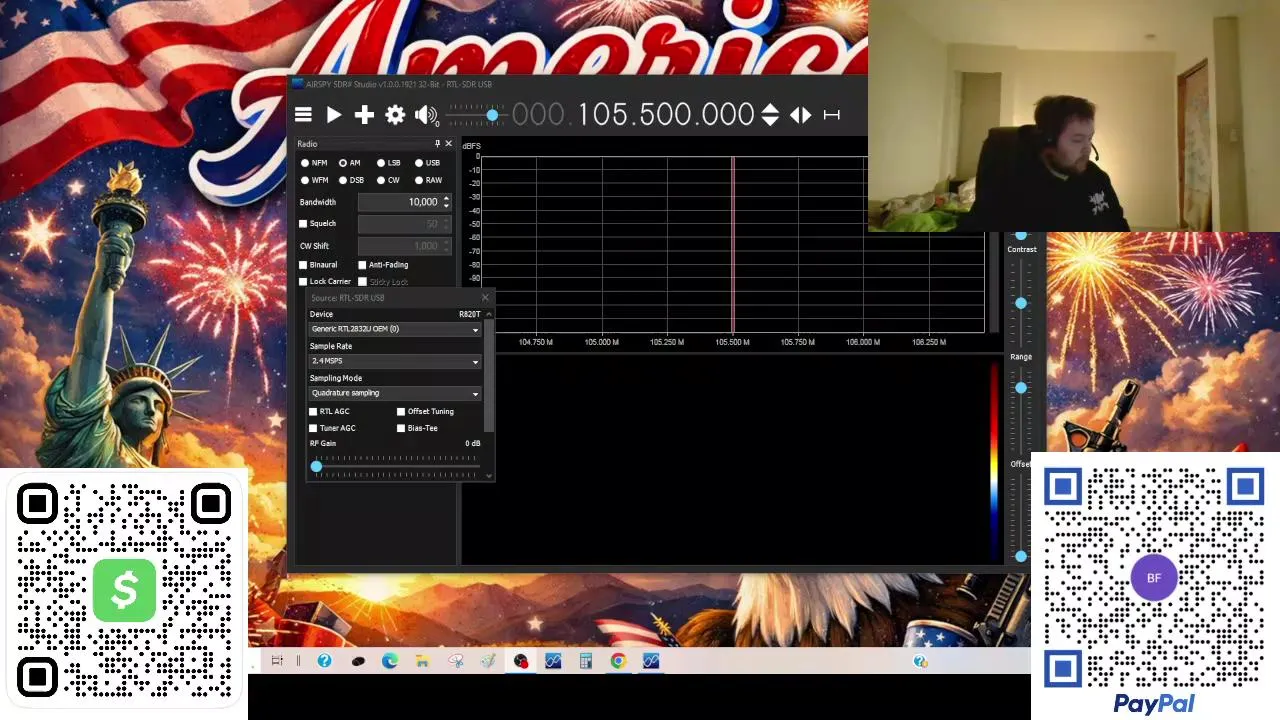Open Task View in the taskbar
1280x720 pixels.
(x=277, y=661)
